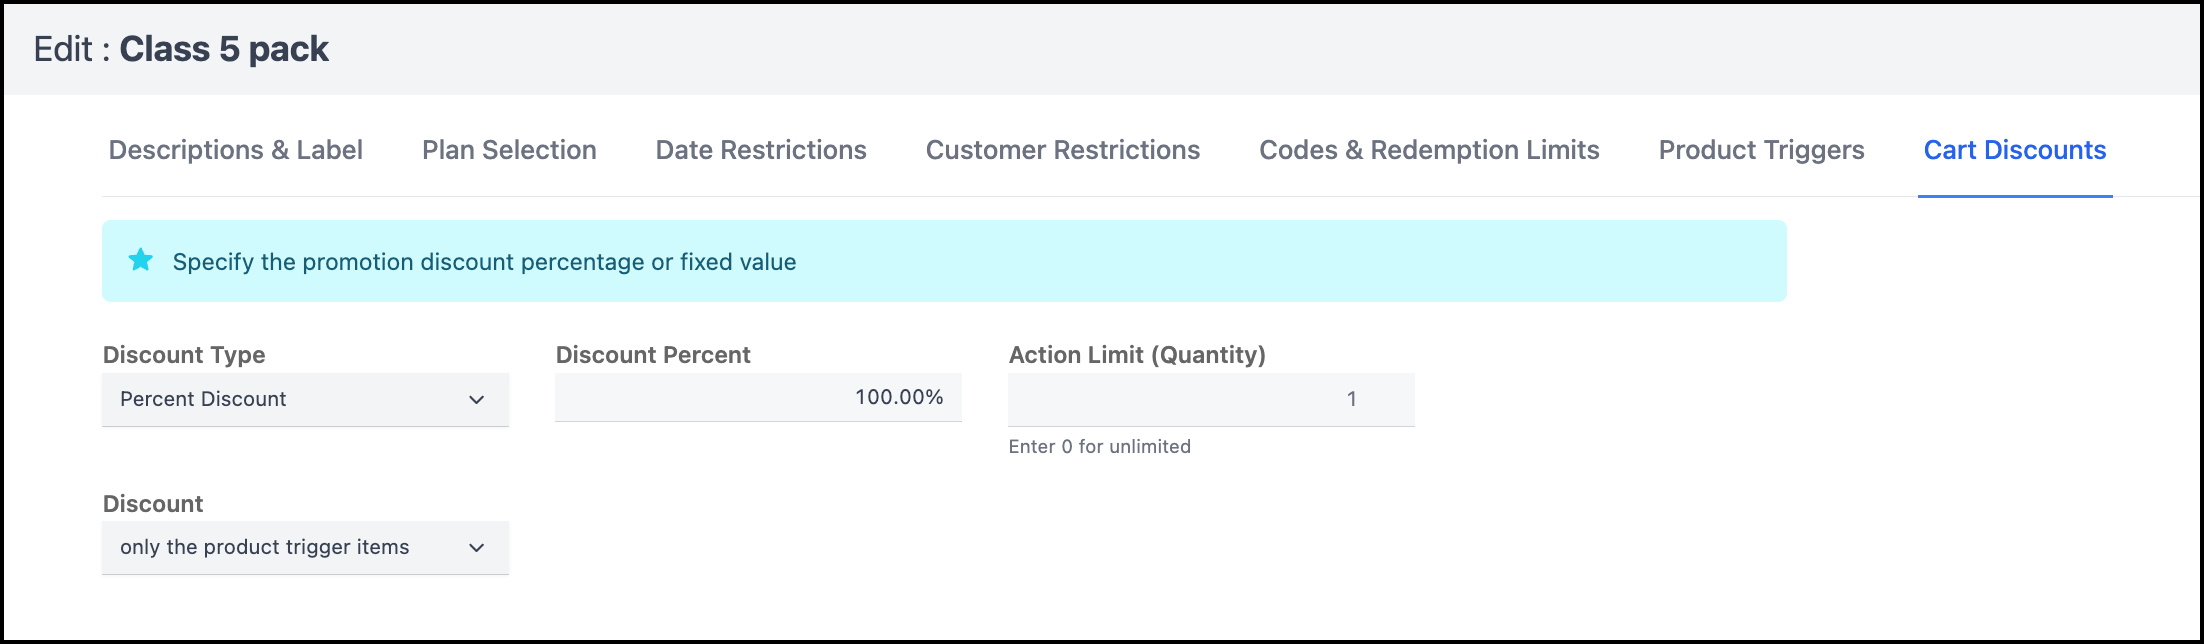Click the star icon in info banner
The image size is (2204, 644).
(x=141, y=261)
